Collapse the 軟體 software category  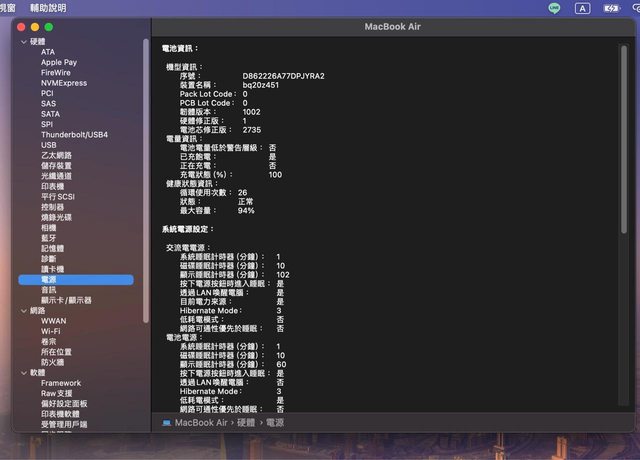24,373
